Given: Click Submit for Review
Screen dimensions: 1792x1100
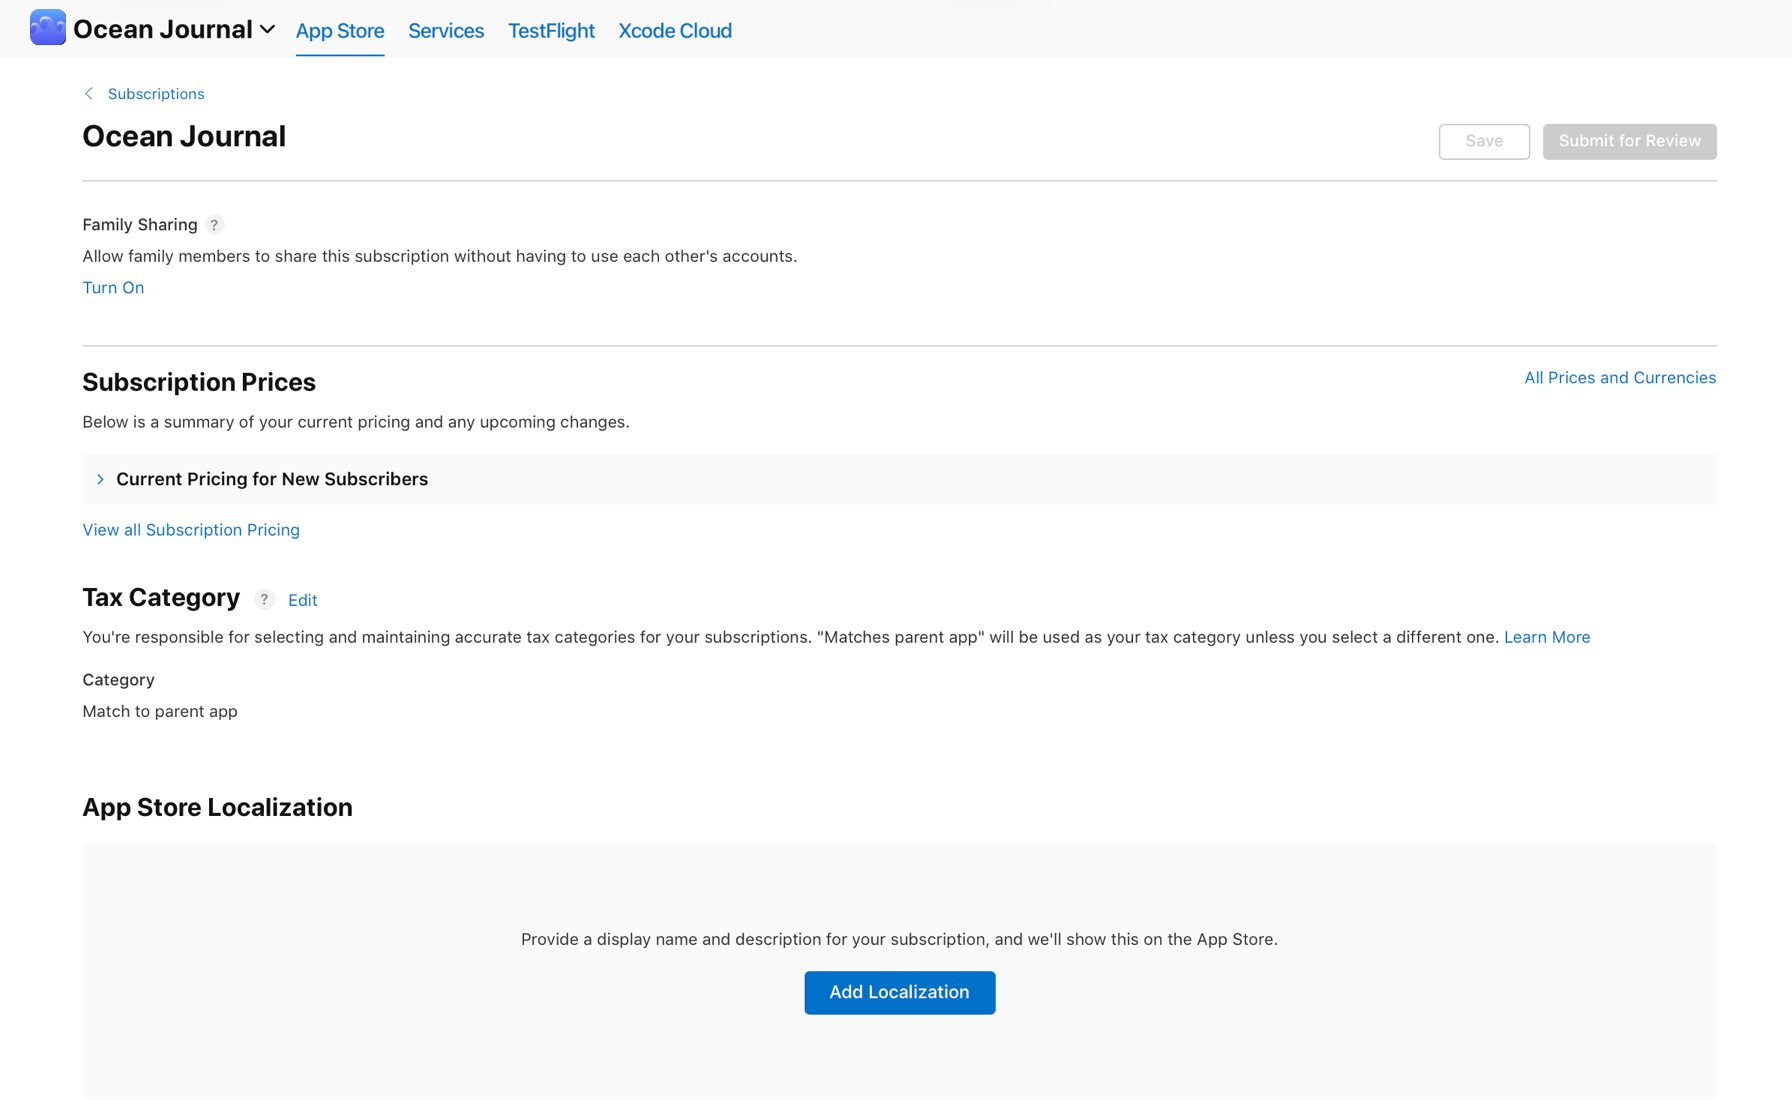Looking at the screenshot, I should click(1629, 141).
